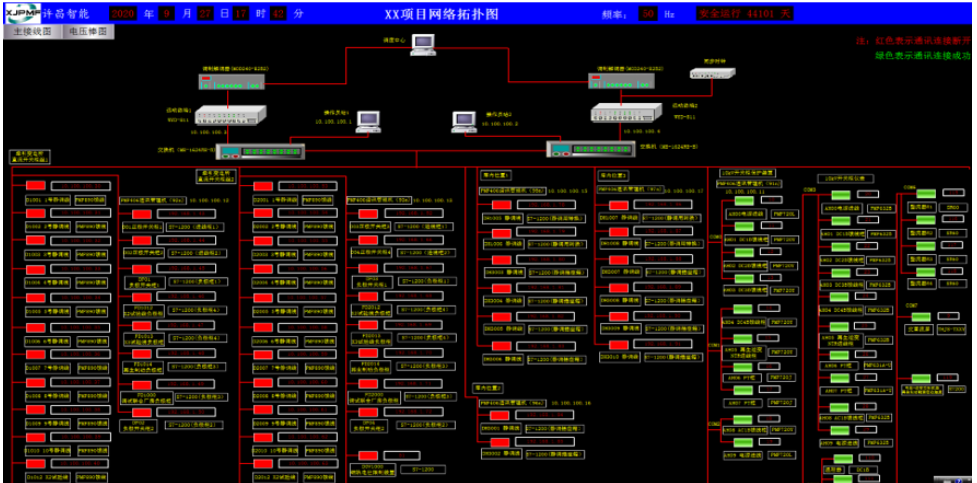Click the D2001 1号静调柜 label
Viewport: 977px width, 483px height.
[x=275, y=201]
